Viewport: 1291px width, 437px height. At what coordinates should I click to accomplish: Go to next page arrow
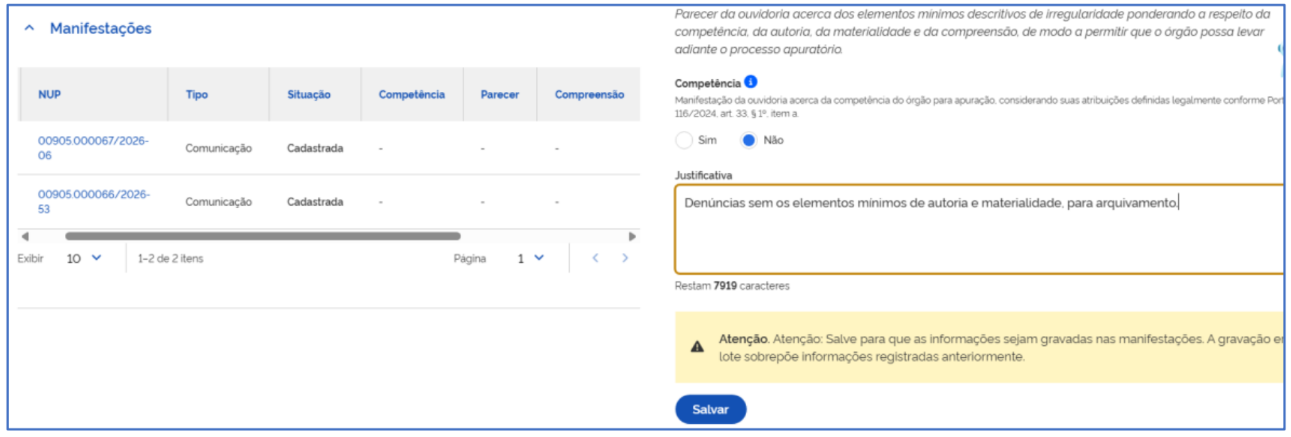pyautogui.click(x=625, y=258)
